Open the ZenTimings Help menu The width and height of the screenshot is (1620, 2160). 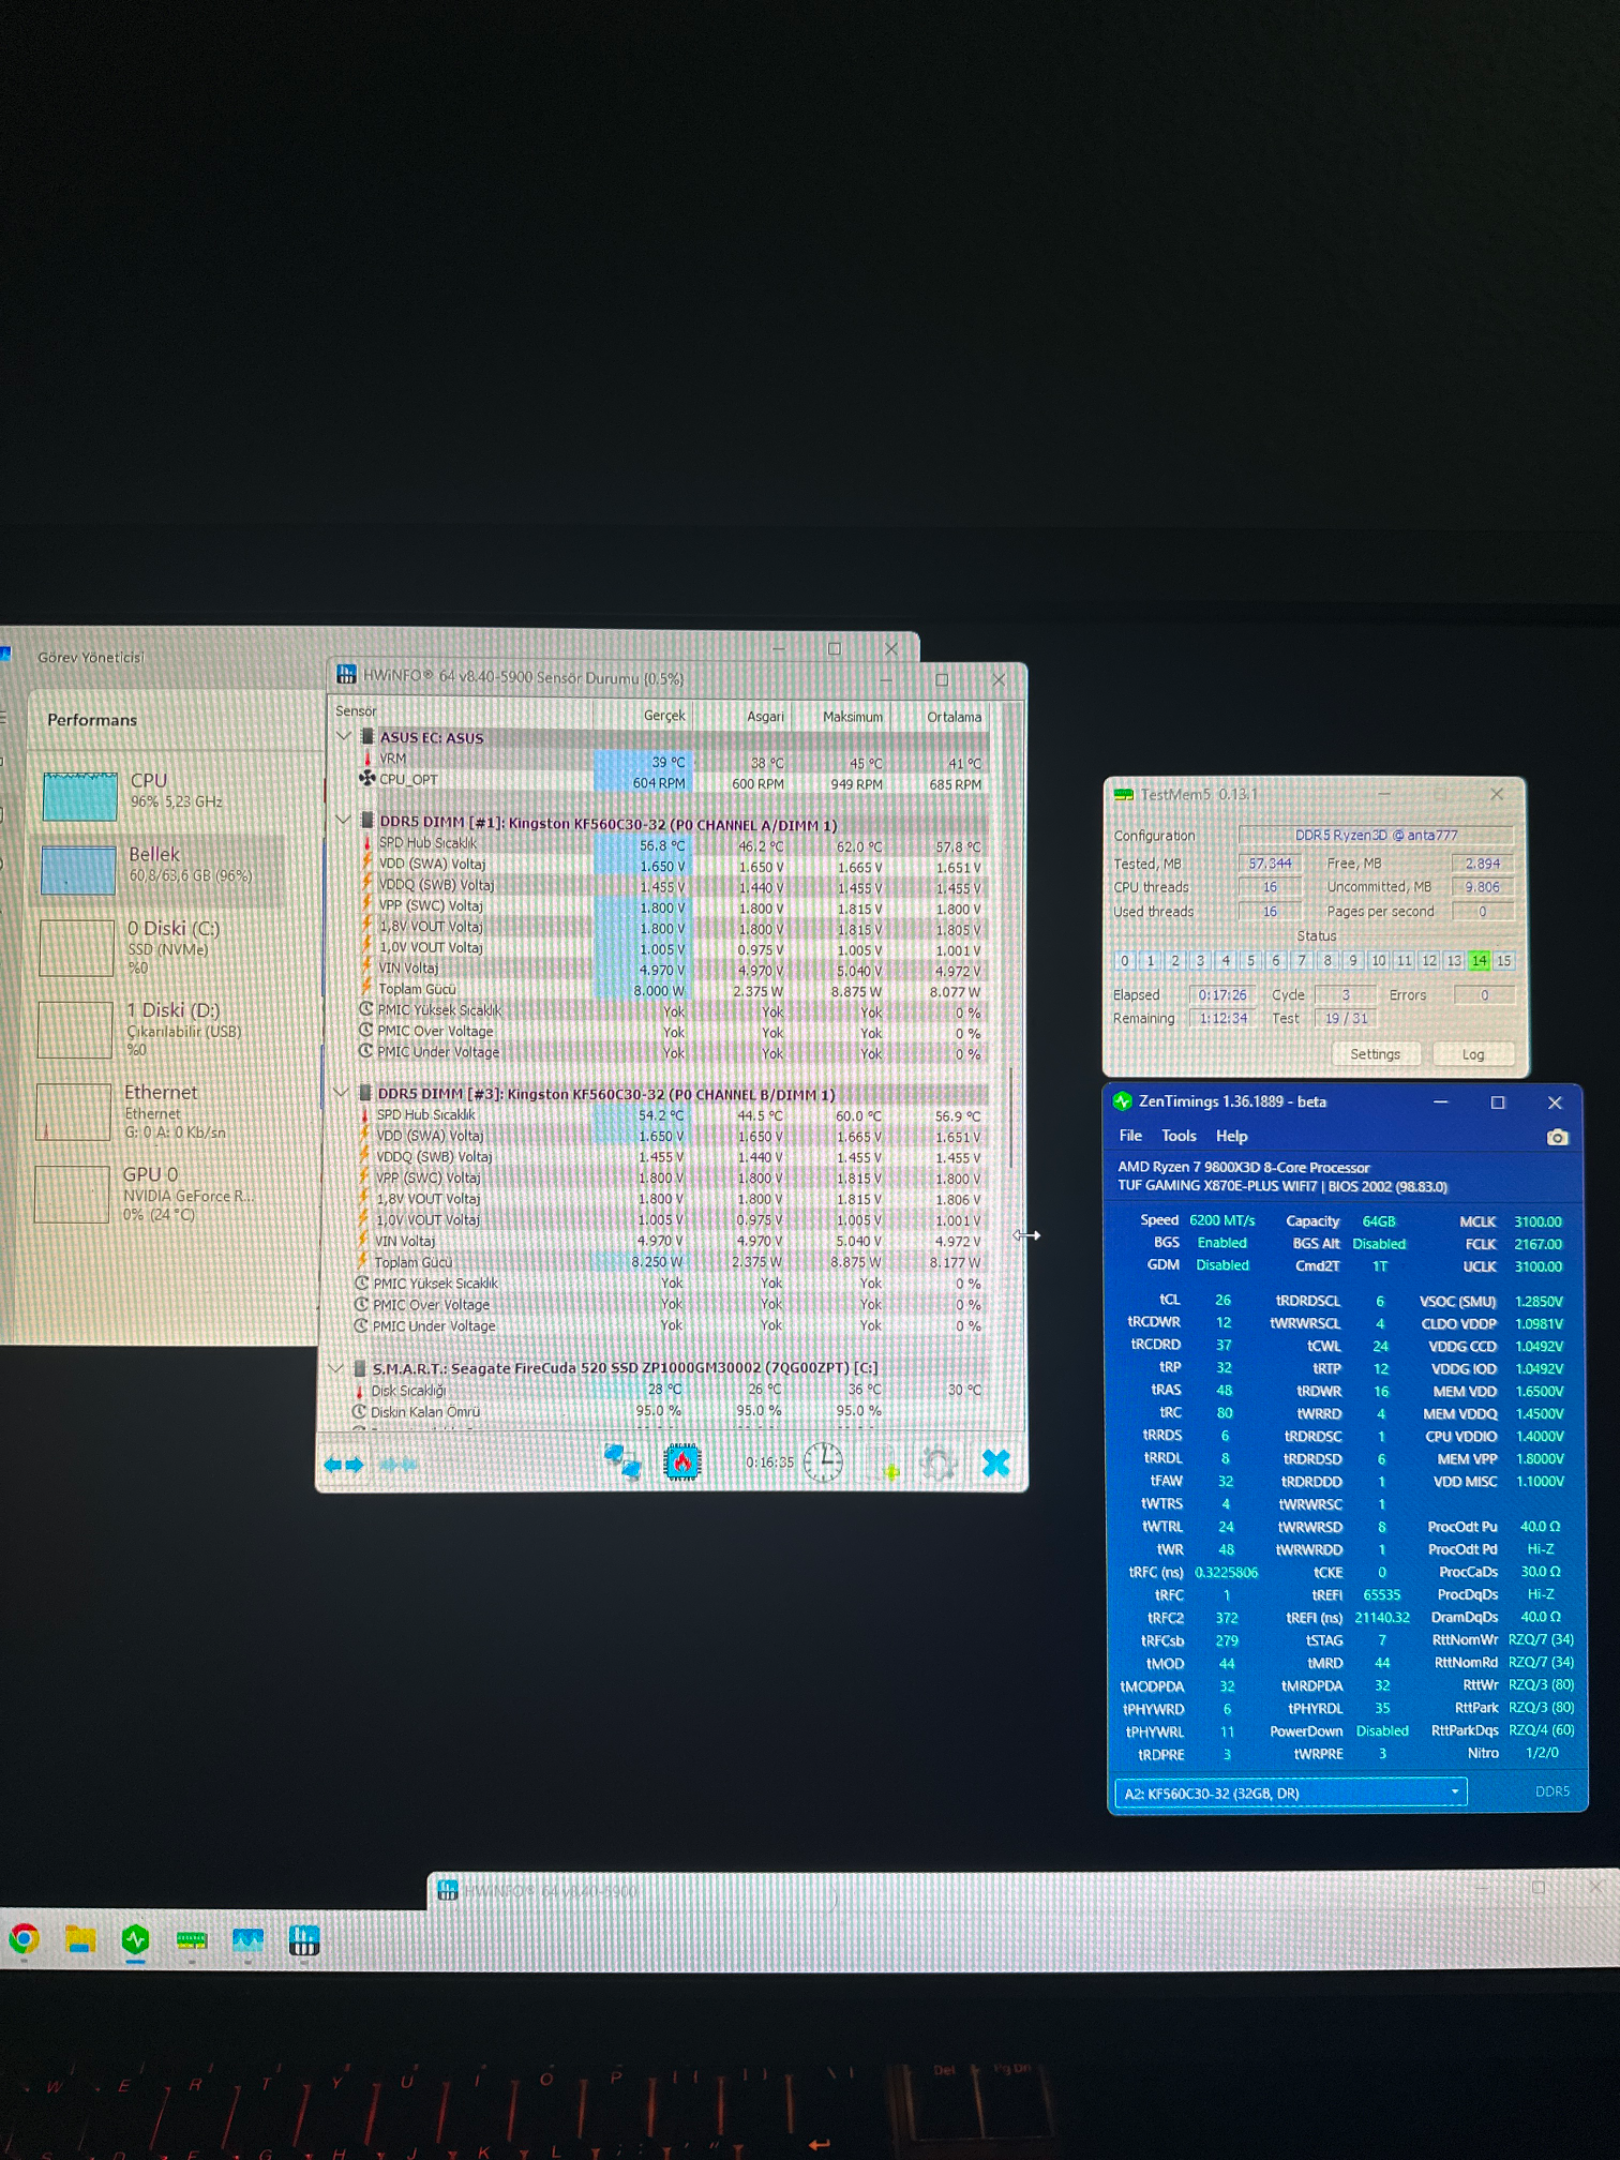[1231, 1135]
